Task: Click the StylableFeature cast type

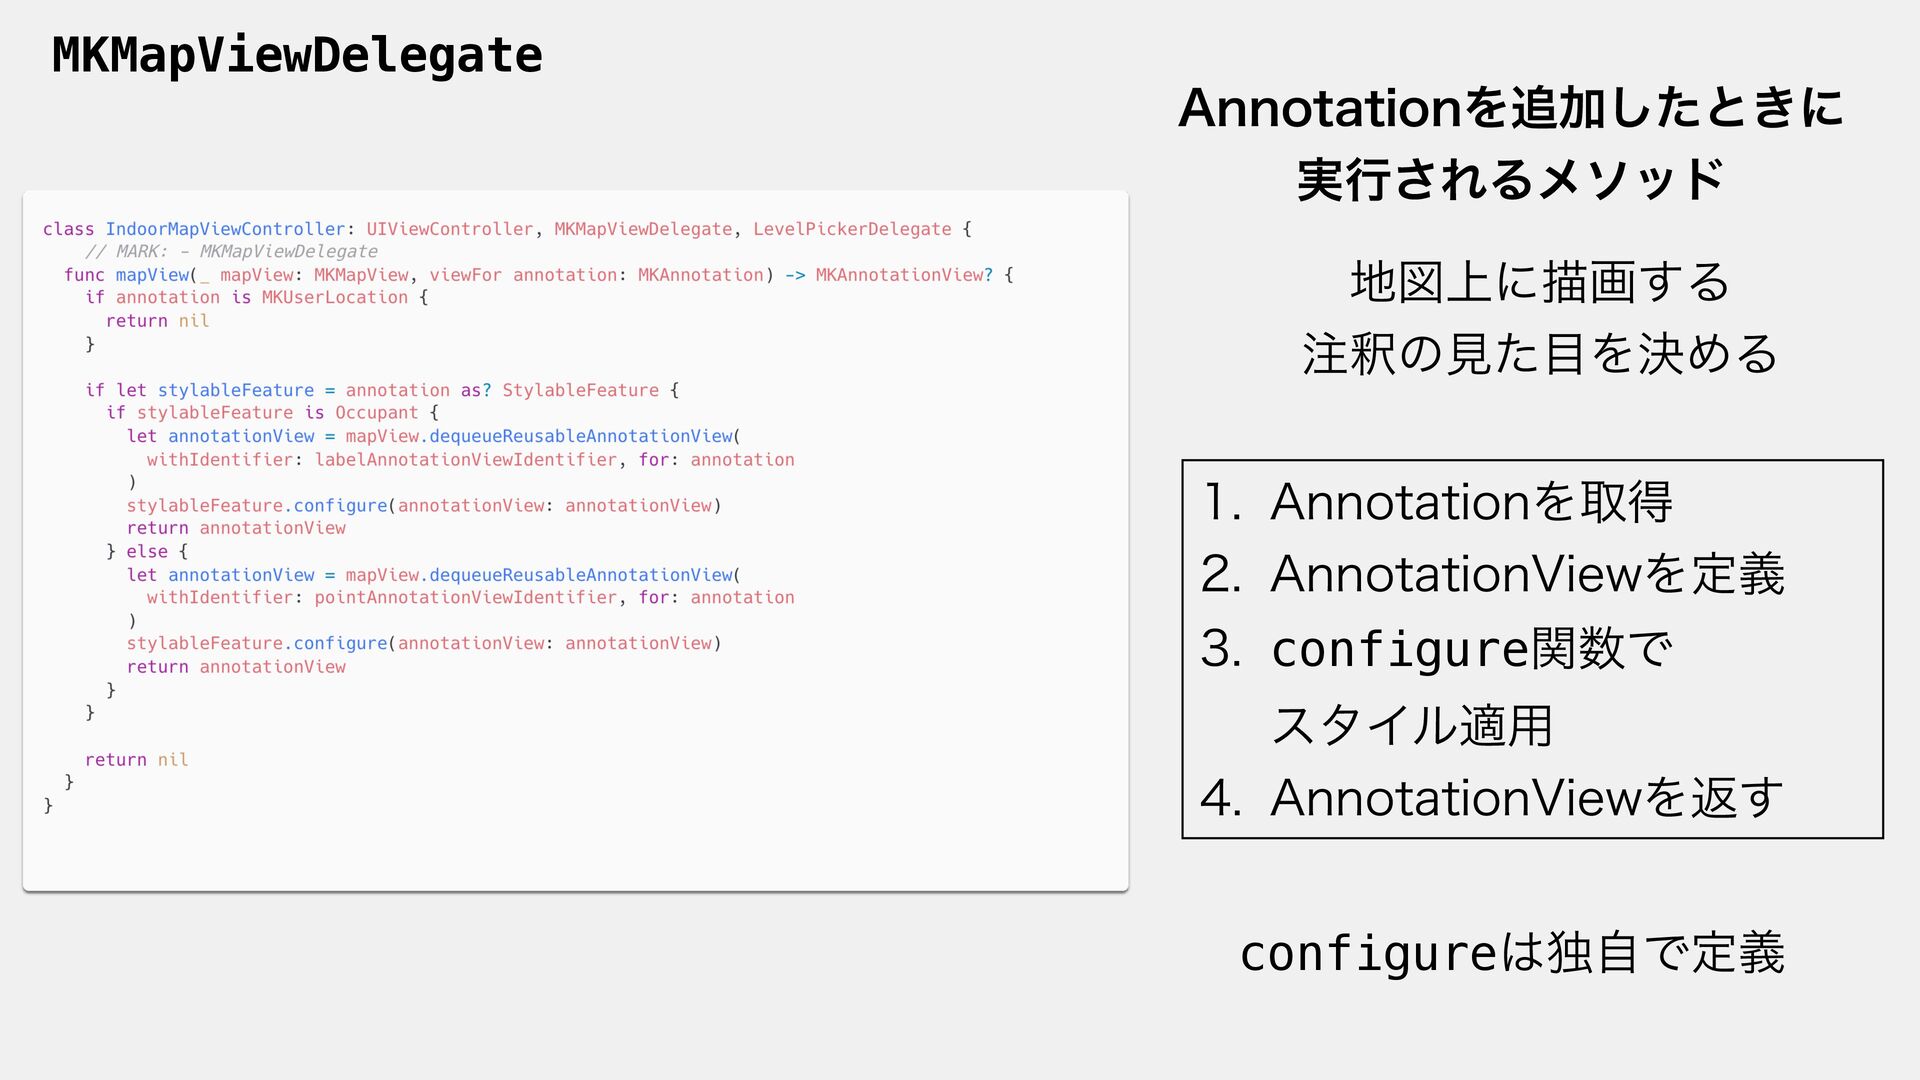Action: tap(580, 390)
